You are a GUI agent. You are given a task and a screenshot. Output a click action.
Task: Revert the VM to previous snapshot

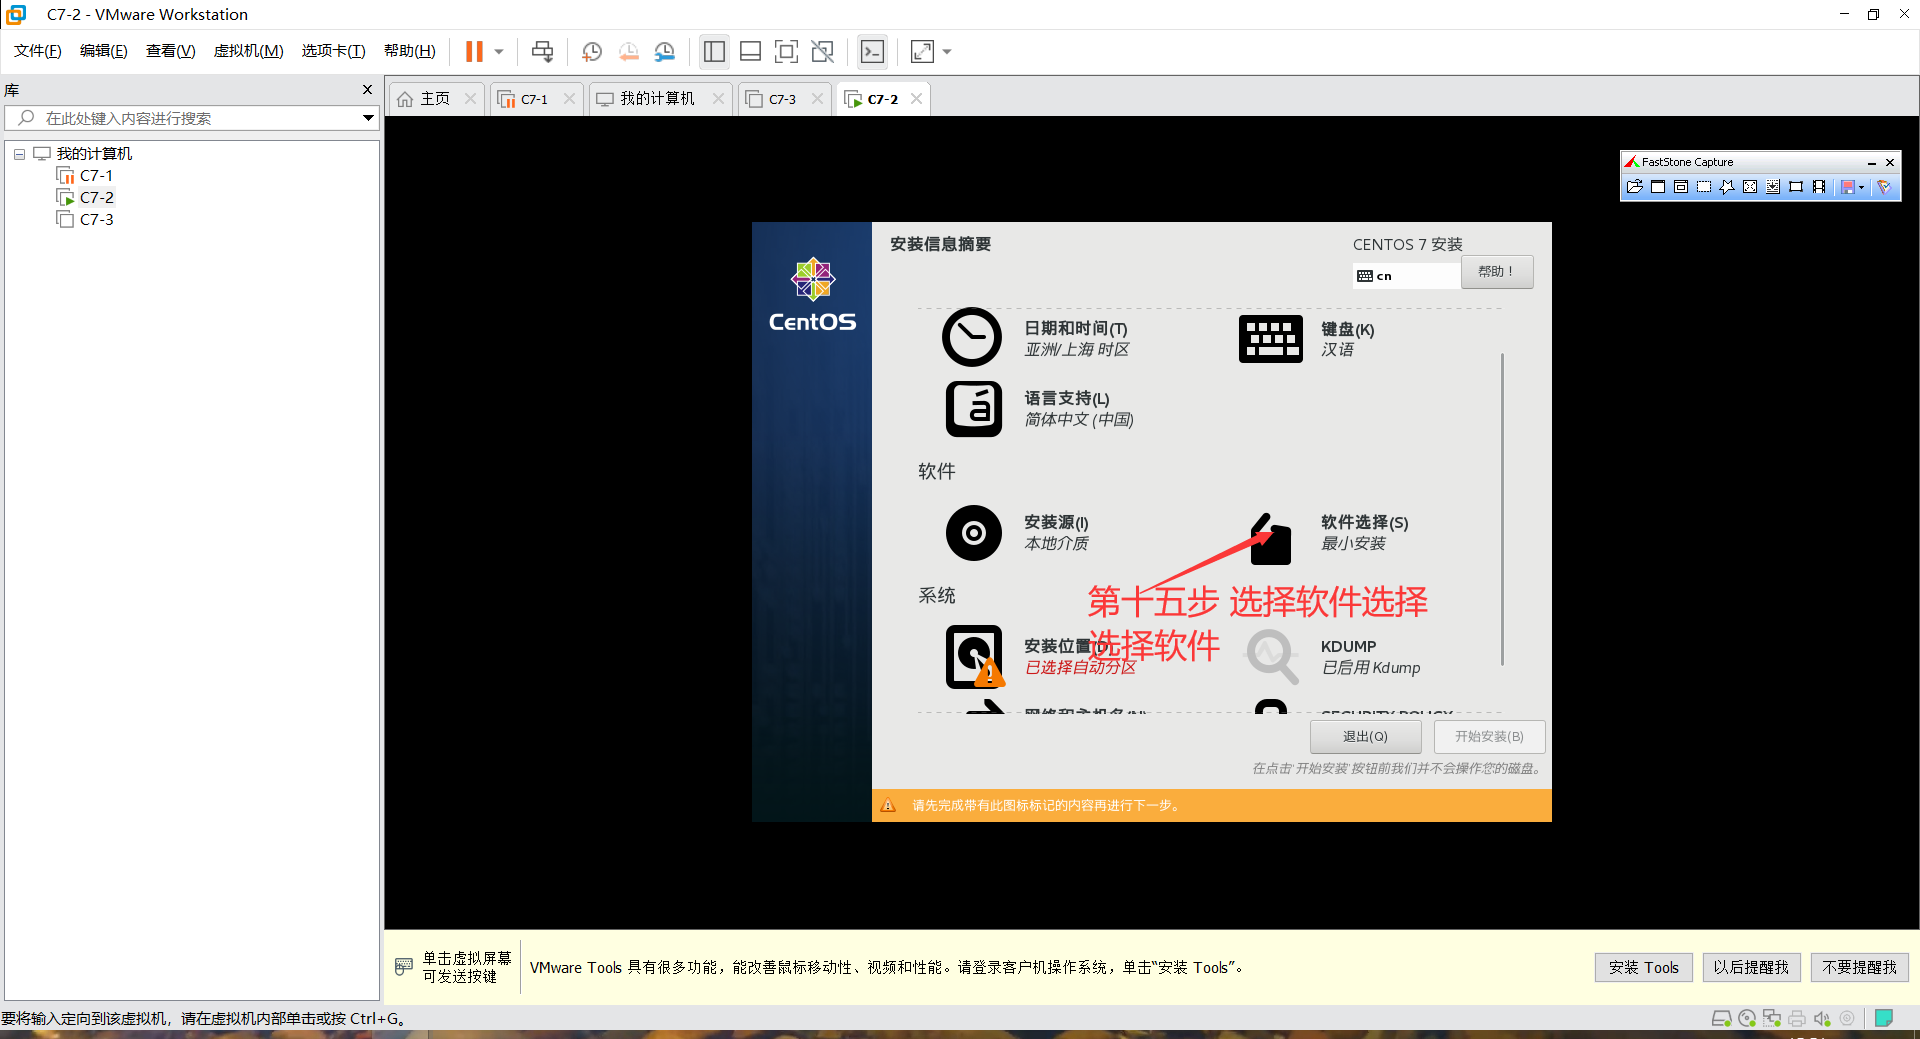628,51
